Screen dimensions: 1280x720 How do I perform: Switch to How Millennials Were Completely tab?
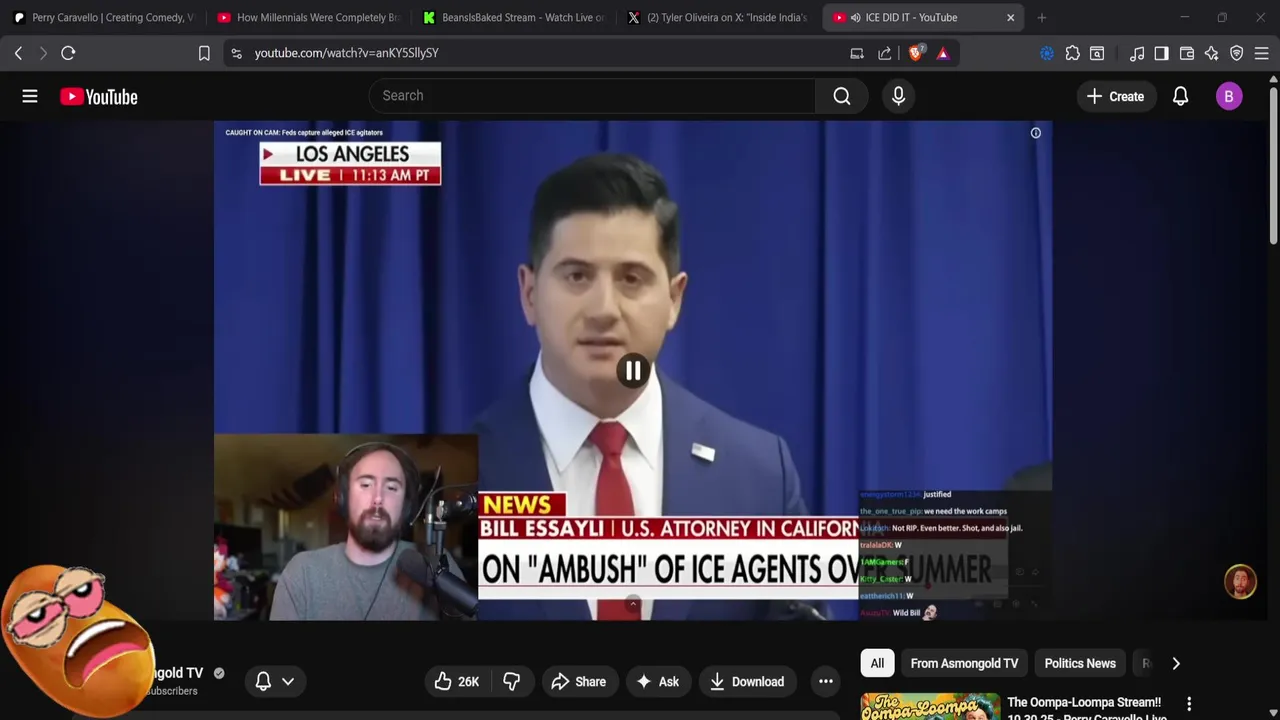coord(307,17)
